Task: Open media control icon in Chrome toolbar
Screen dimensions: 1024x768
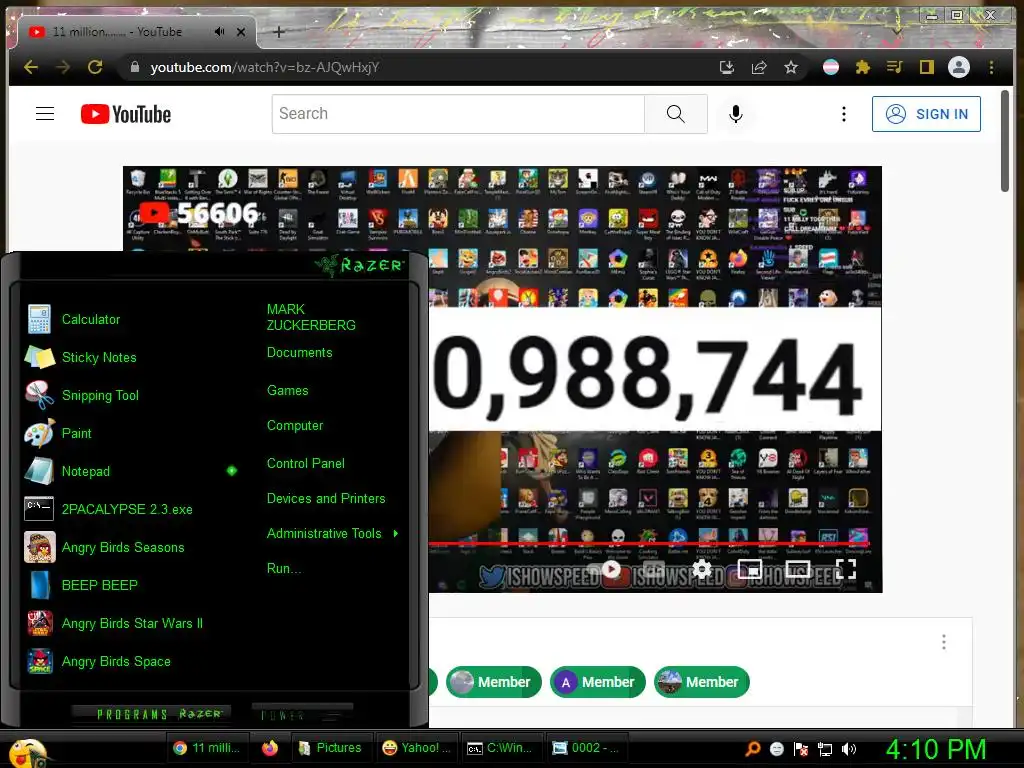Action: (895, 67)
